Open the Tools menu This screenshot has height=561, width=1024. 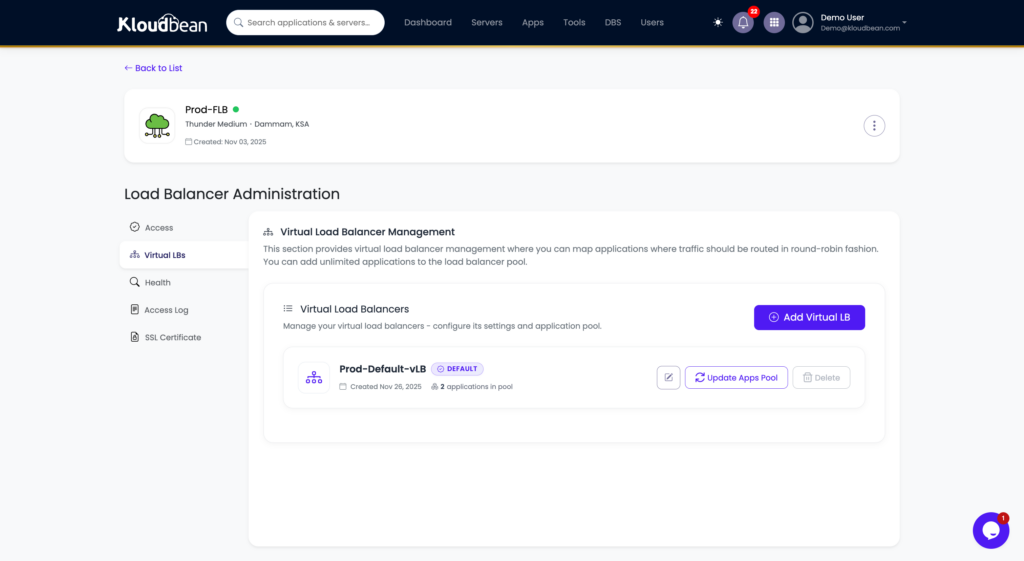point(574,22)
